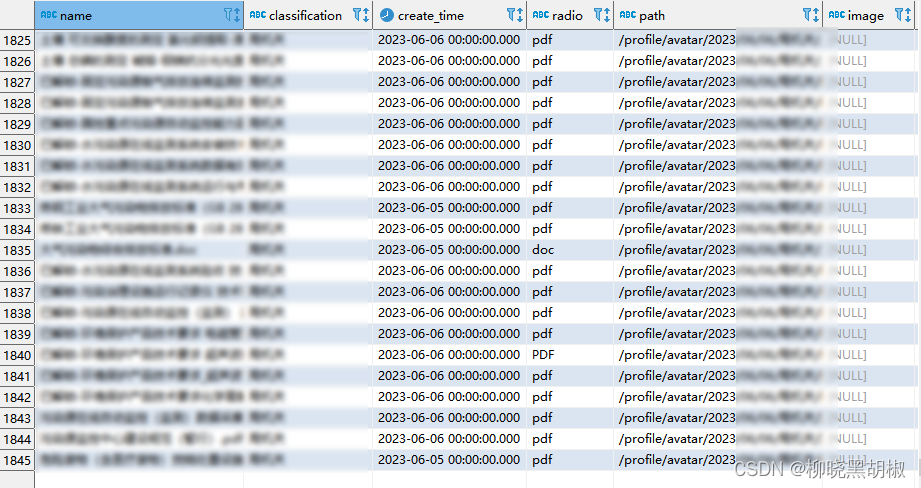
Task: Select row header 1836
Action: tap(17, 271)
